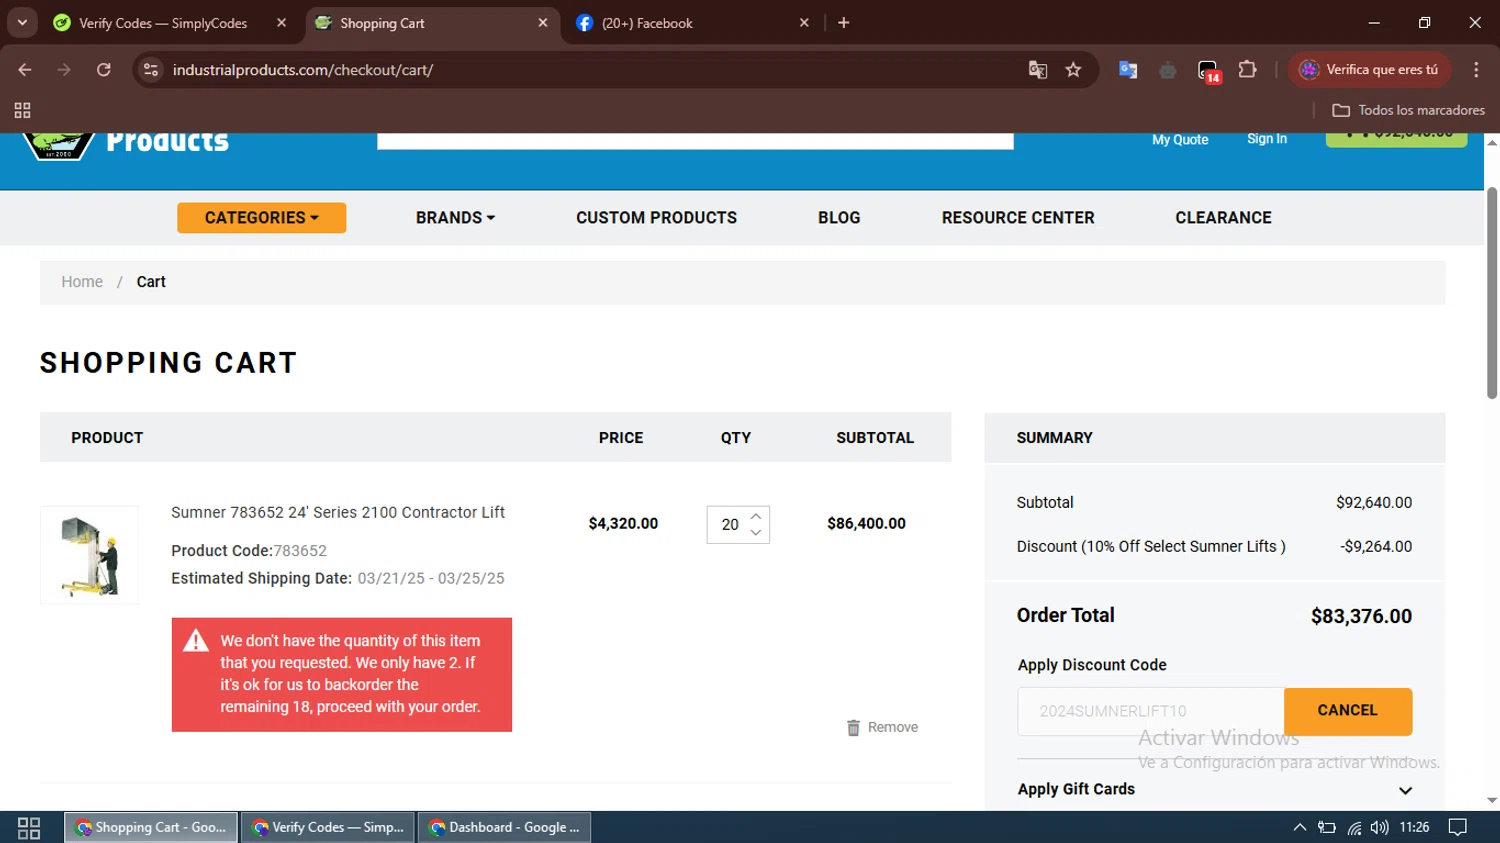This screenshot has width=1500, height=843.
Task: Click the Sign In link
Action: coord(1267,139)
